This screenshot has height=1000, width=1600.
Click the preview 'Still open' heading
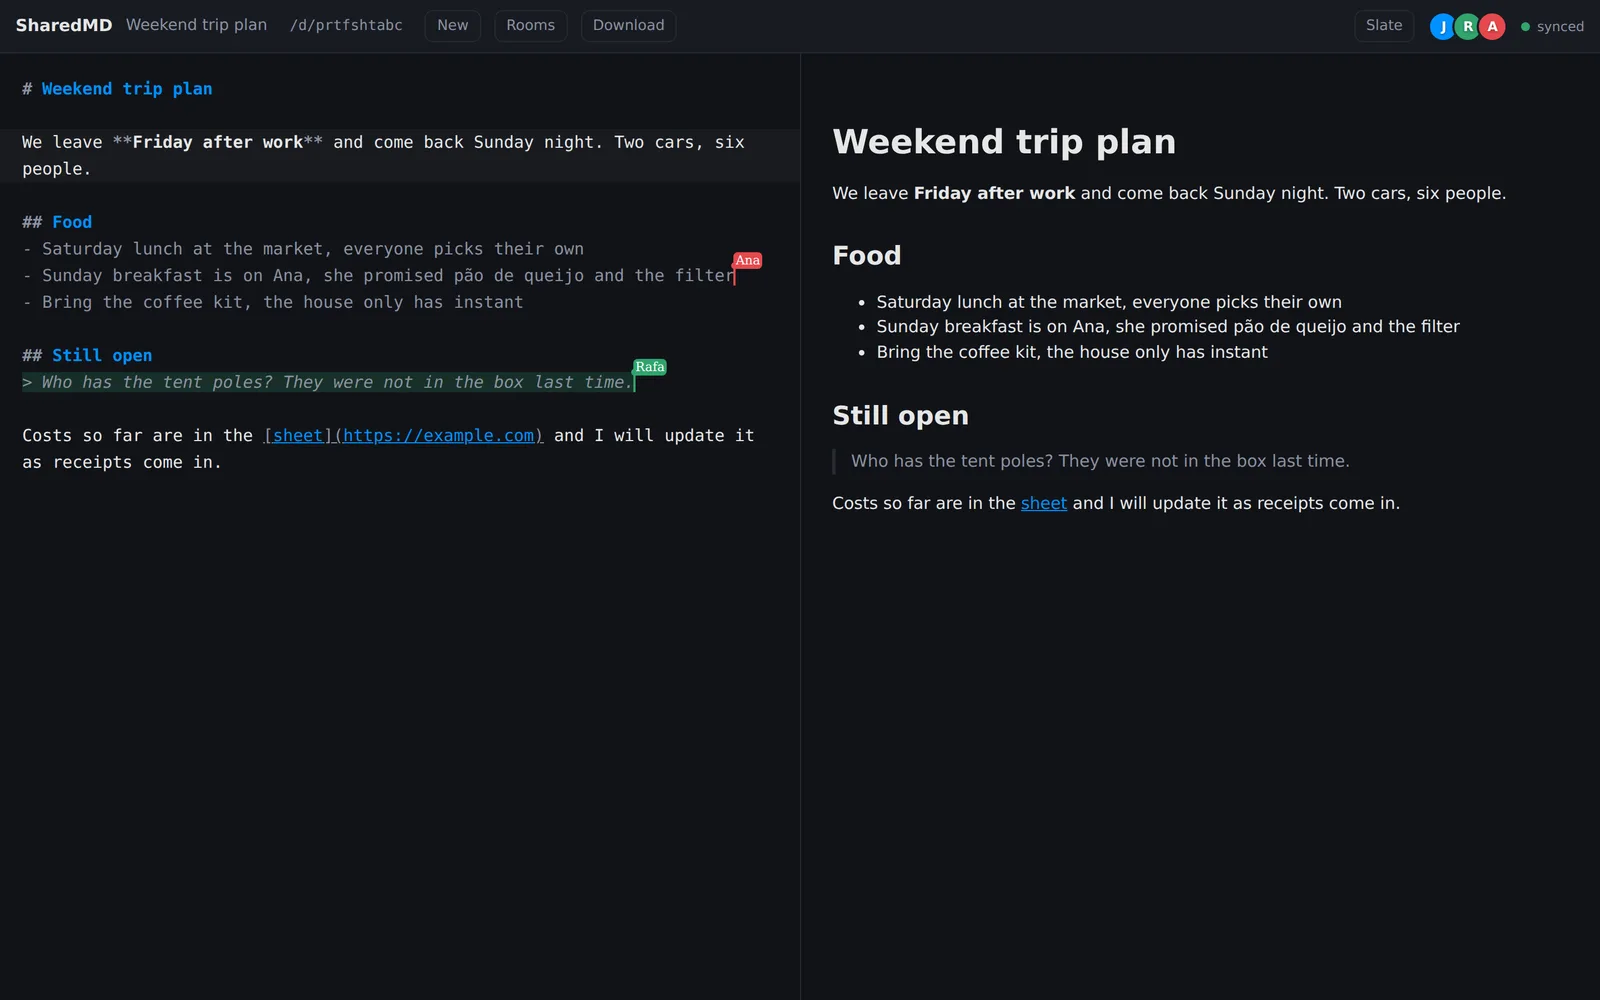900,415
